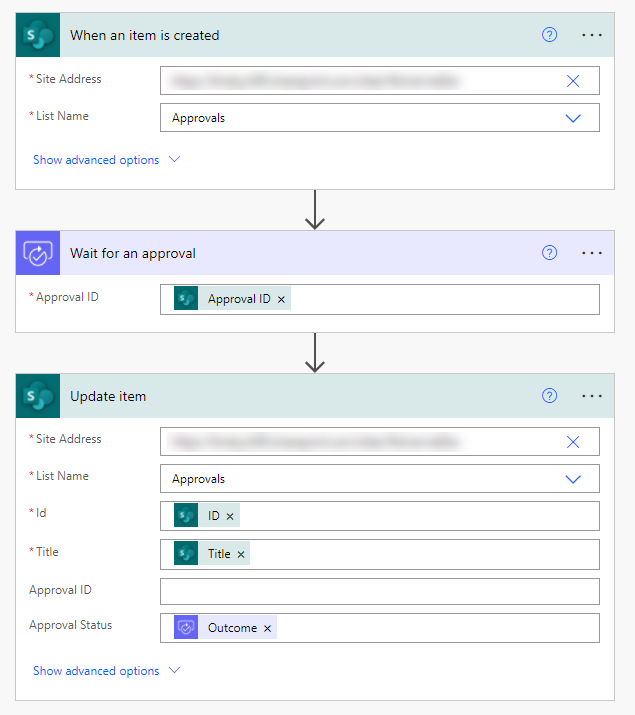Click help icon on 'When an item is created'

(549, 35)
